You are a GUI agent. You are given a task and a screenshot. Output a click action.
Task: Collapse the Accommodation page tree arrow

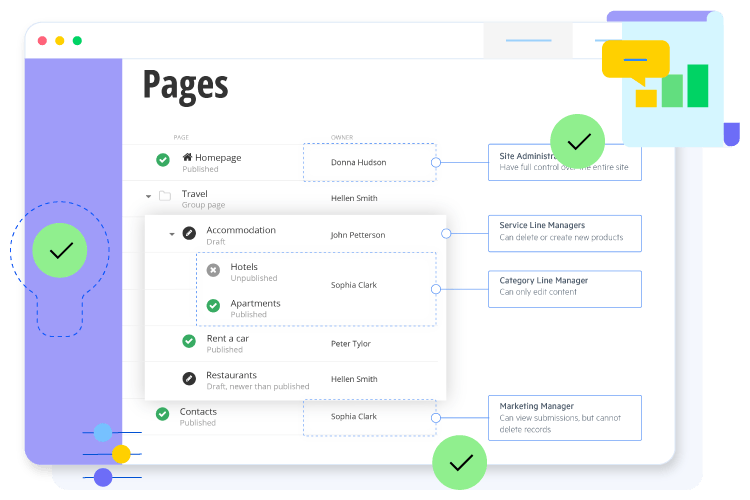pyautogui.click(x=172, y=234)
